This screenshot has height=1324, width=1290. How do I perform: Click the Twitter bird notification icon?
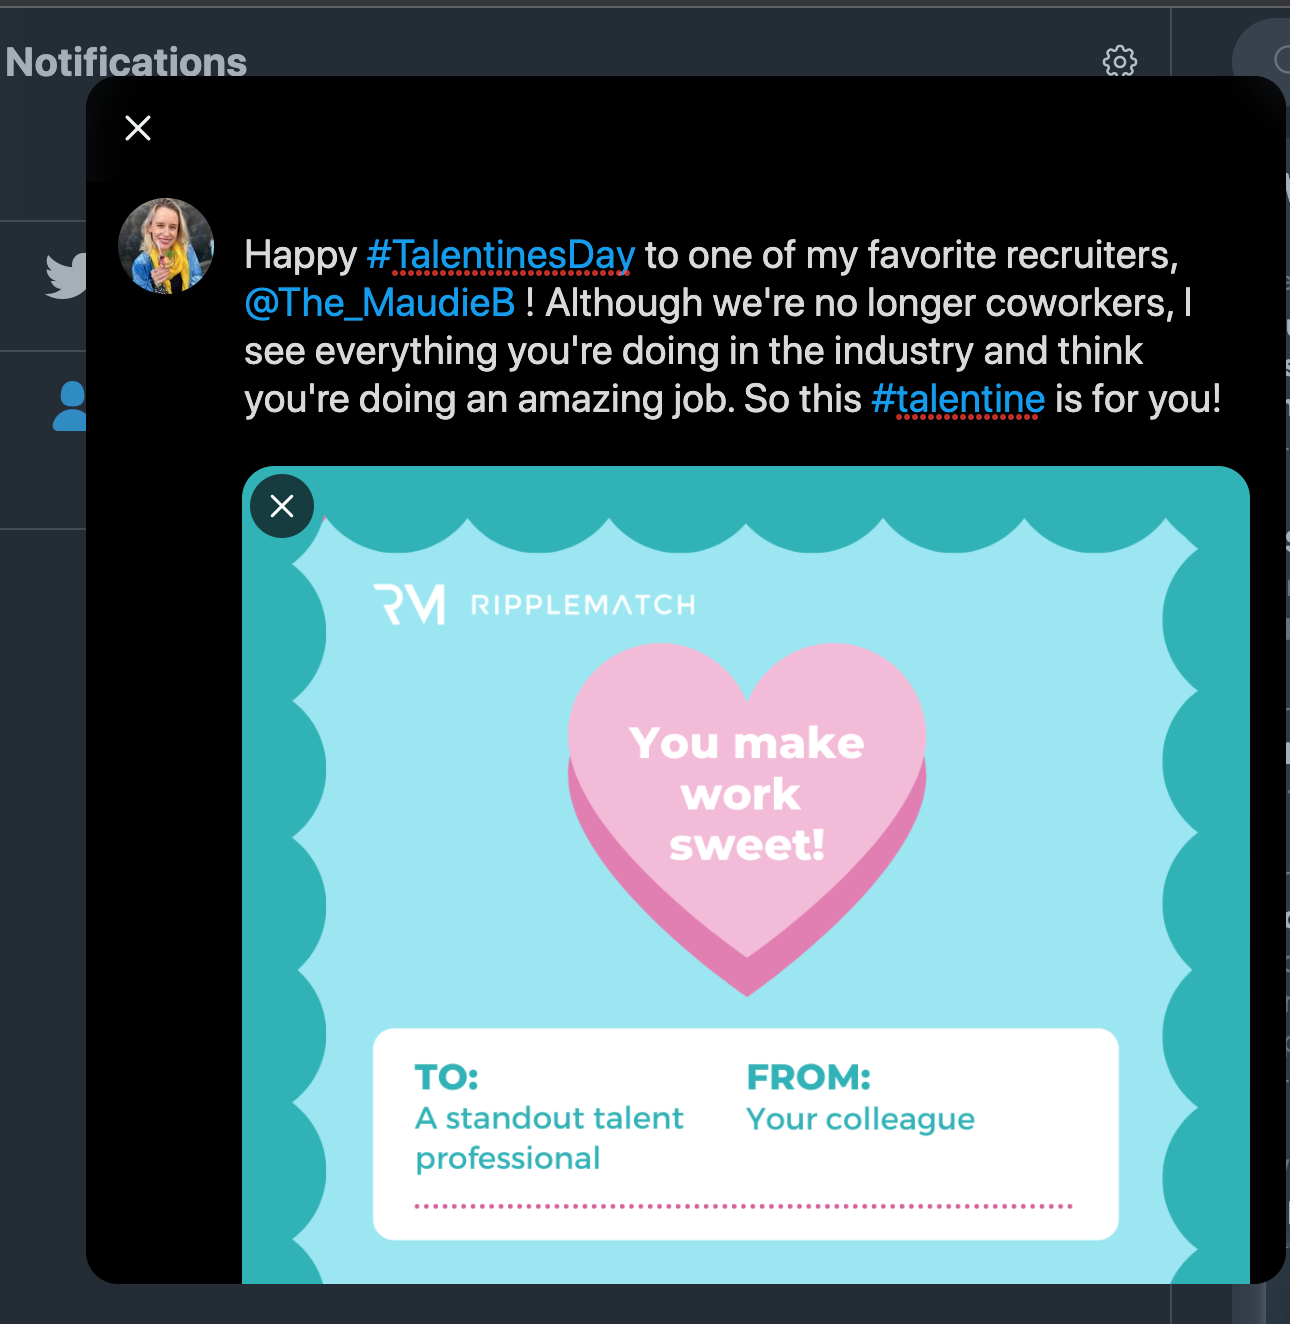[x=65, y=277]
